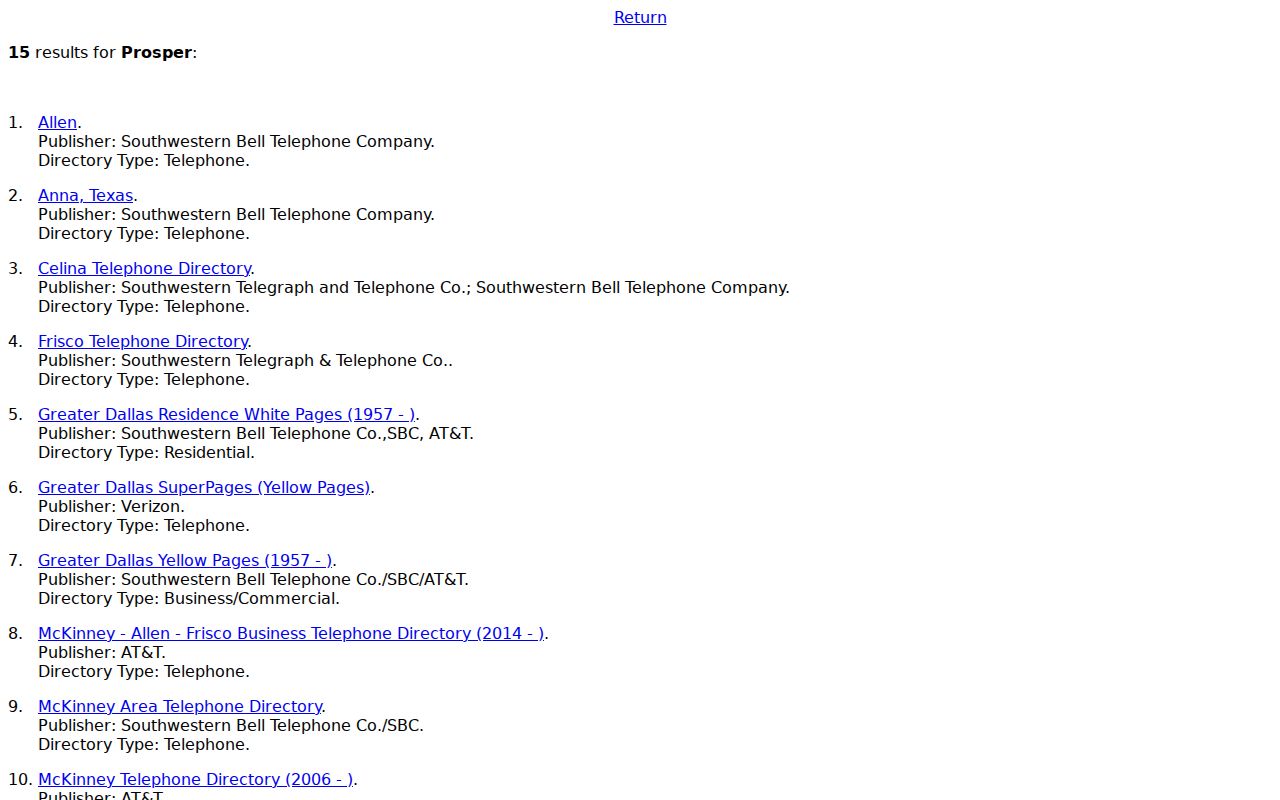This screenshot has width=1280, height=800.
Task: Click Directory Type line under Frisco Telephone Directory
Action: [144, 379]
